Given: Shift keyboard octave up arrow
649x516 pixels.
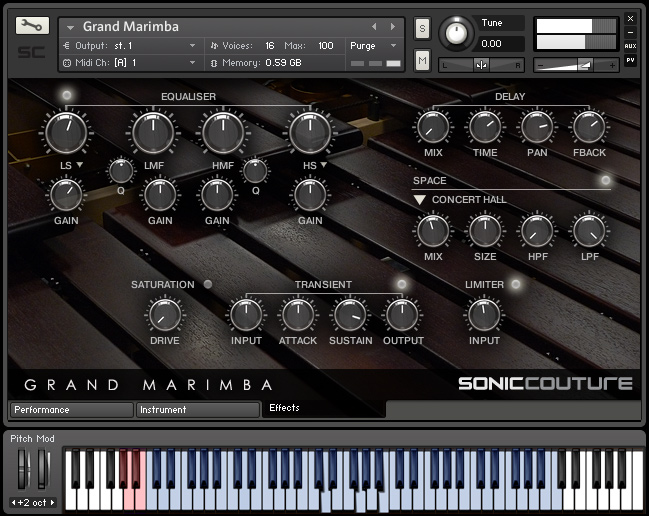Looking at the screenshot, I should pyautogui.click(x=52, y=503).
